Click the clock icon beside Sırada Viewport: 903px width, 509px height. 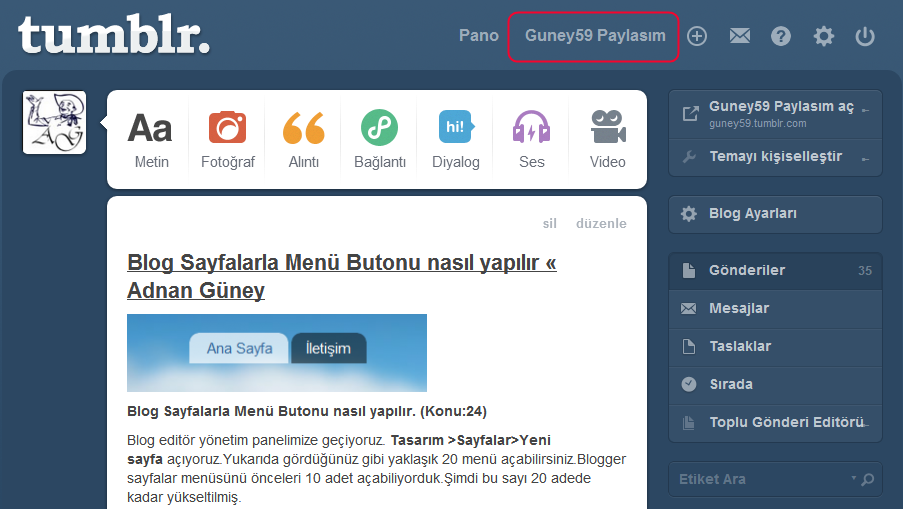(x=689, y=384)
